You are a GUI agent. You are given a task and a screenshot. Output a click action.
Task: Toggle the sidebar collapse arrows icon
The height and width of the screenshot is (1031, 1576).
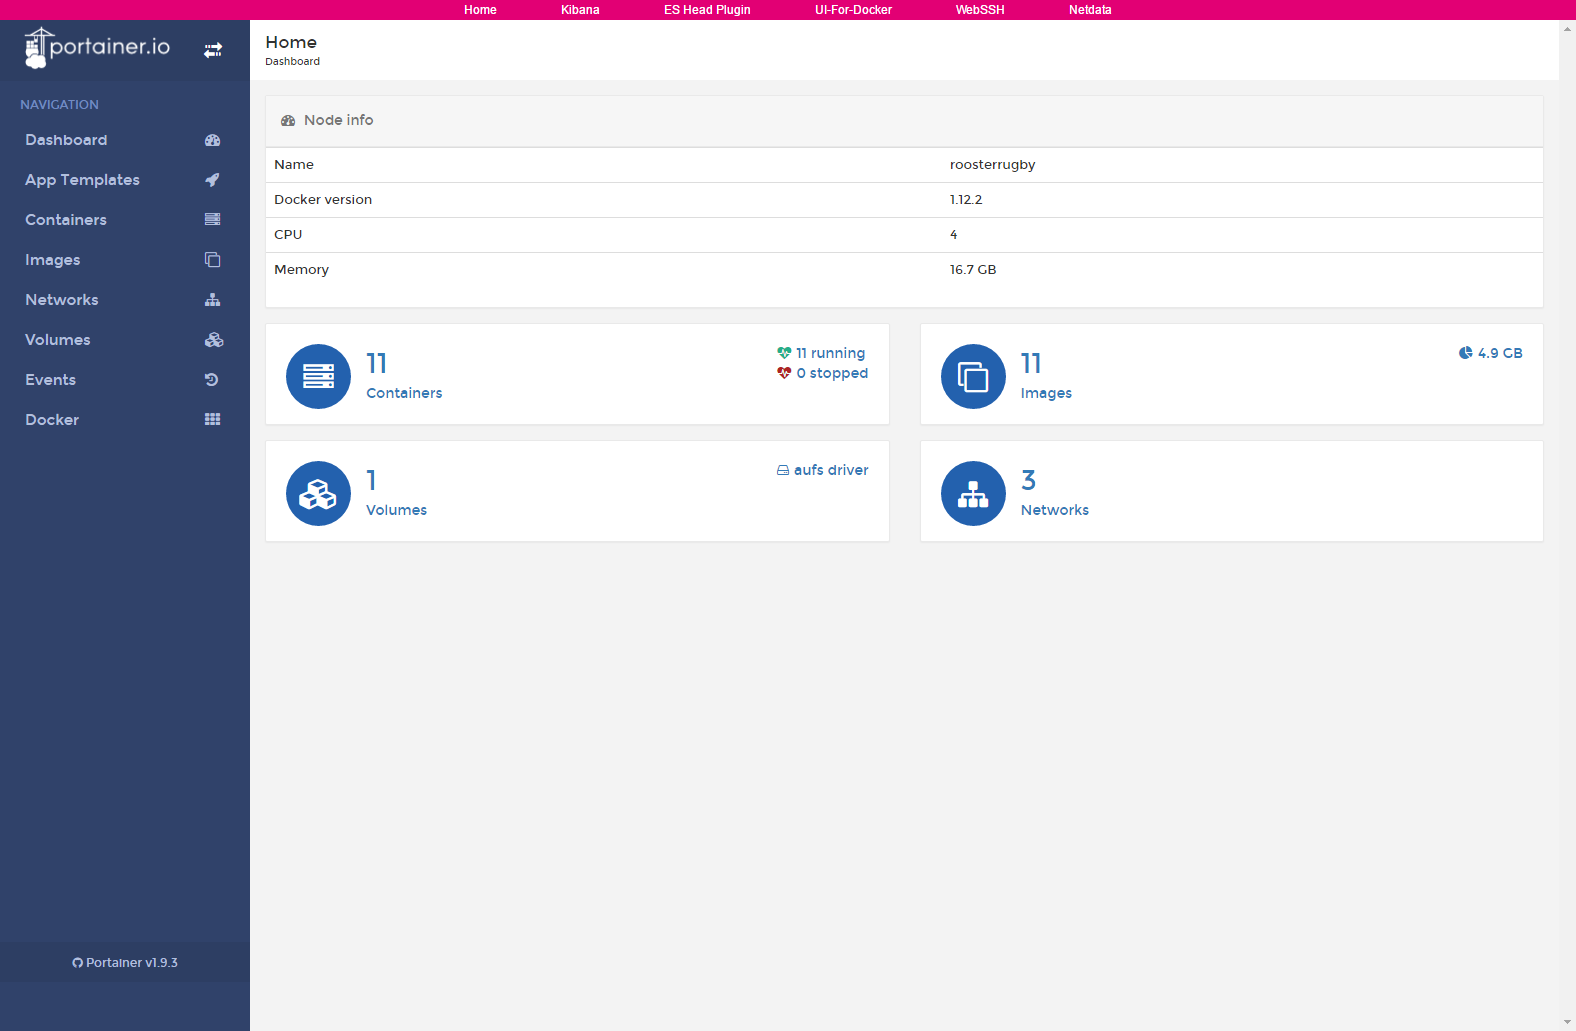pos(213,50)
